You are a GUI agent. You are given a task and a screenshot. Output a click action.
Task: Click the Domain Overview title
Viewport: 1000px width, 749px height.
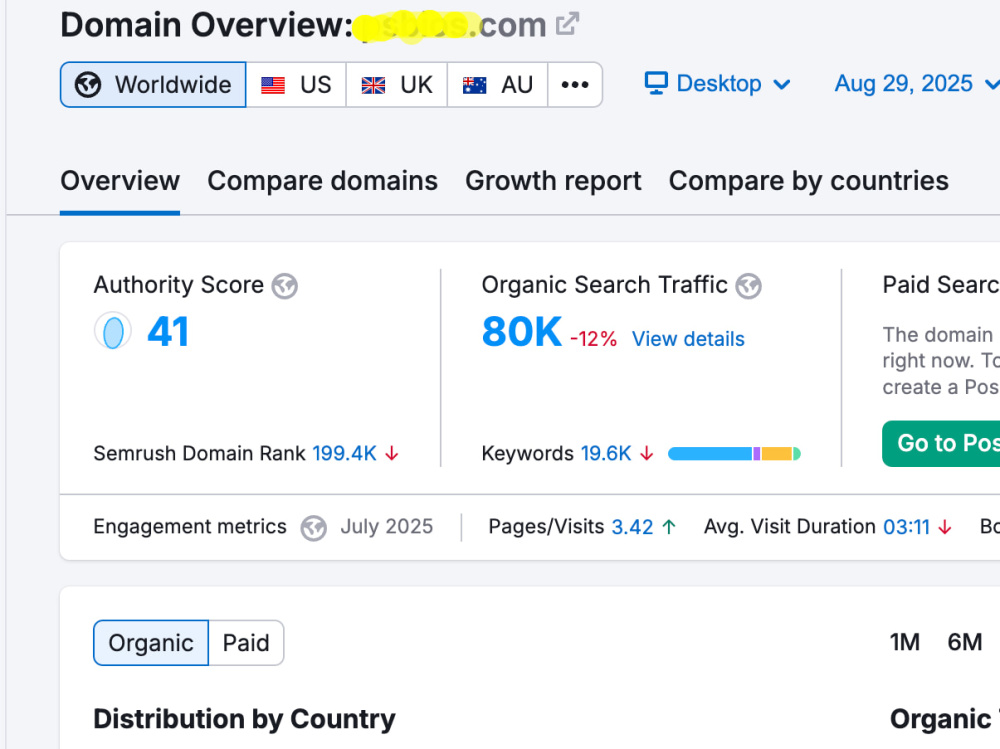point(206,25)
